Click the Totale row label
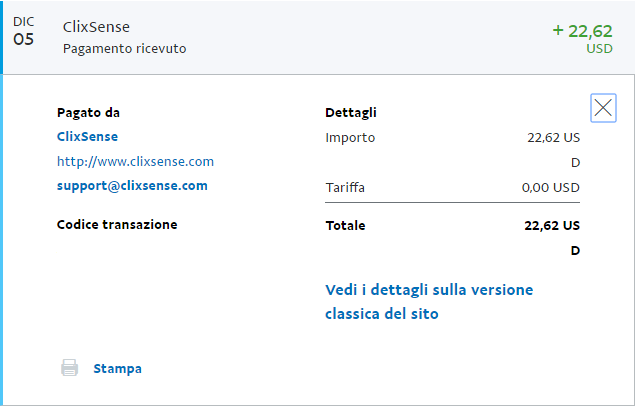This screenshot has height=406, width=635. 345,225
